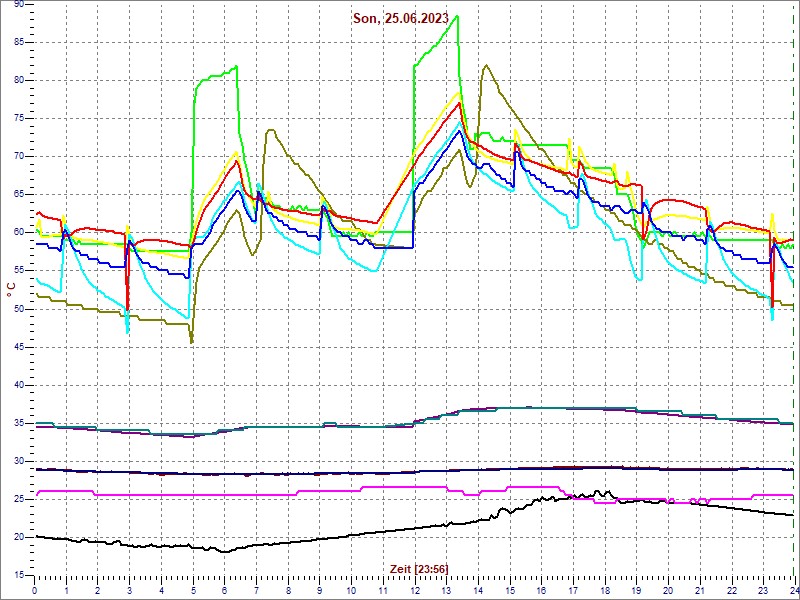Click hour 12 on the time axis
This screenshot has width=800, height=600.
pos(415,590)
